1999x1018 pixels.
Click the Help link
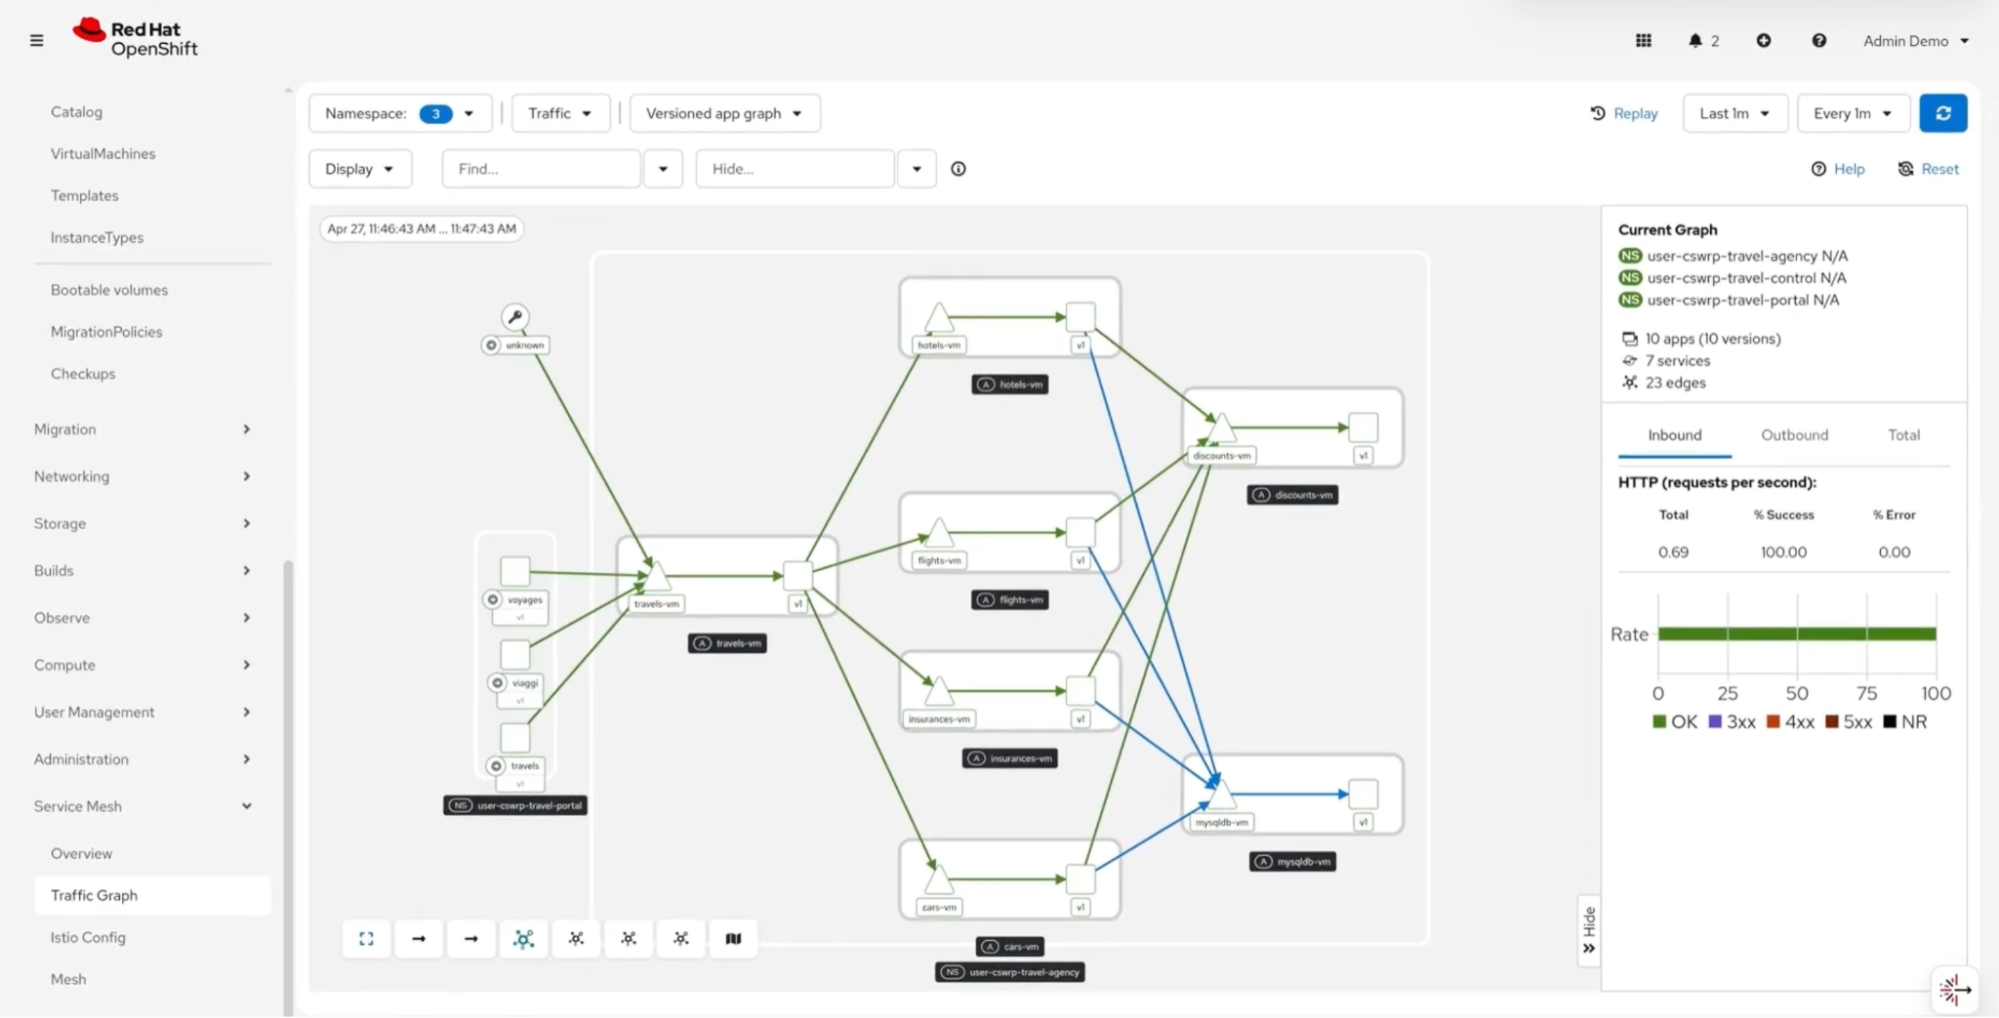coord(1838,169)
